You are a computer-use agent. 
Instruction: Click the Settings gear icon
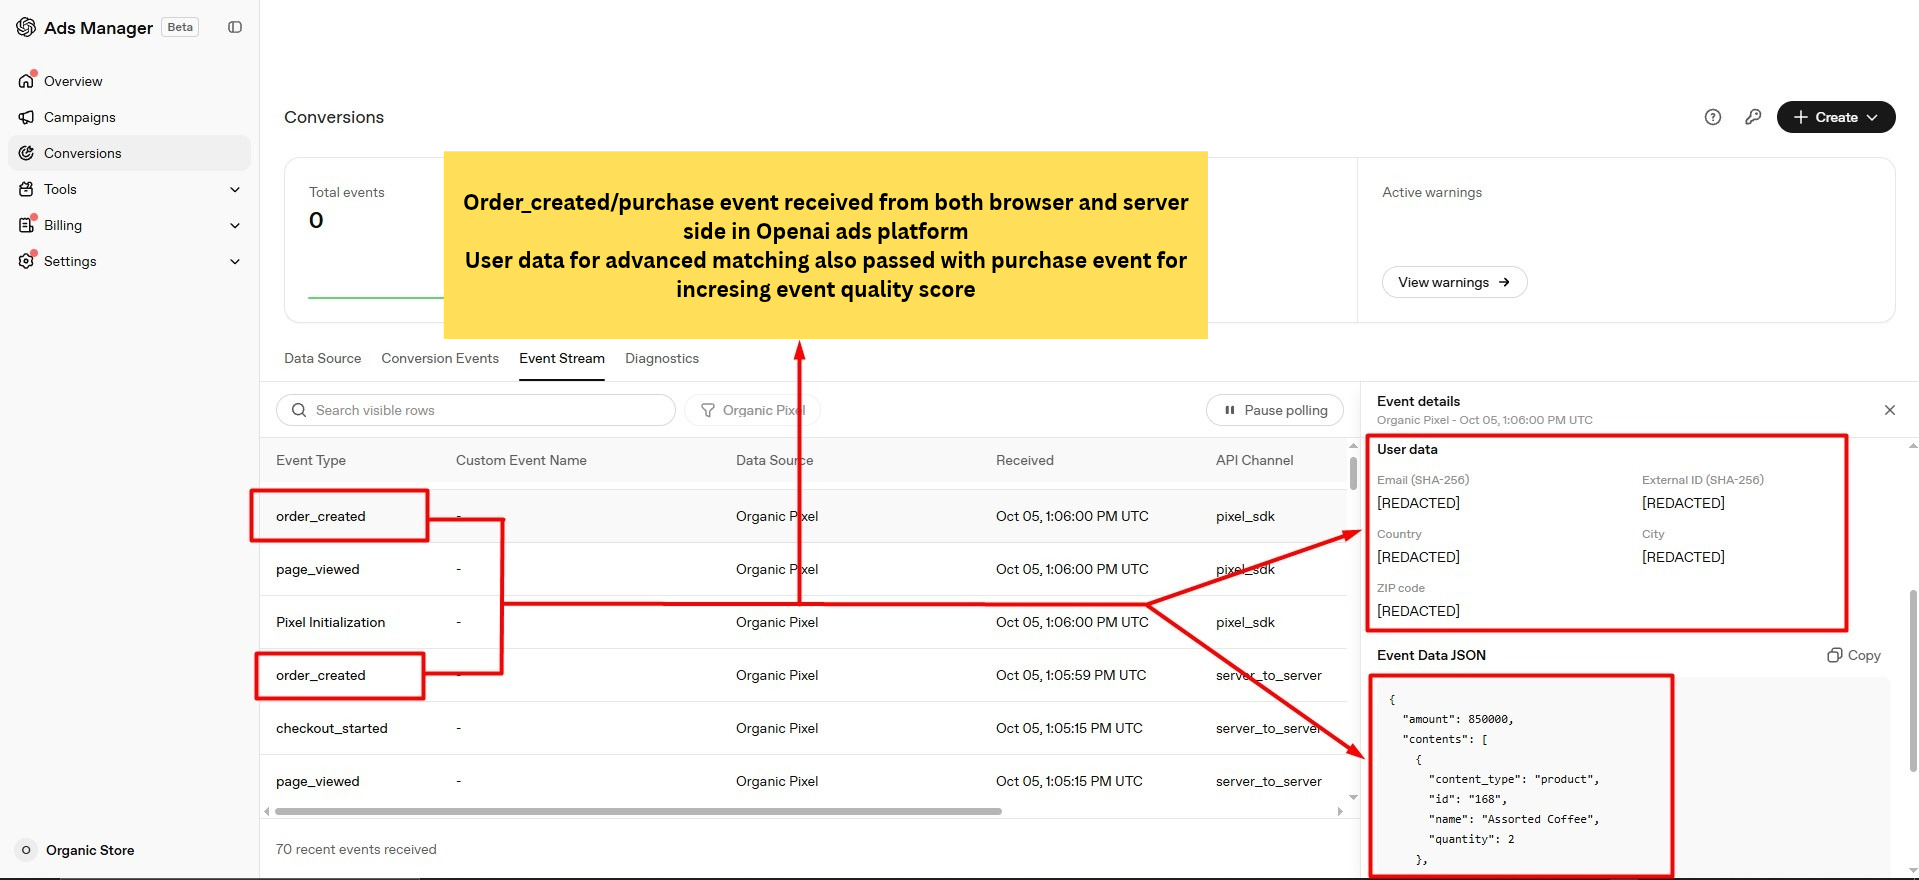[26, 261]
